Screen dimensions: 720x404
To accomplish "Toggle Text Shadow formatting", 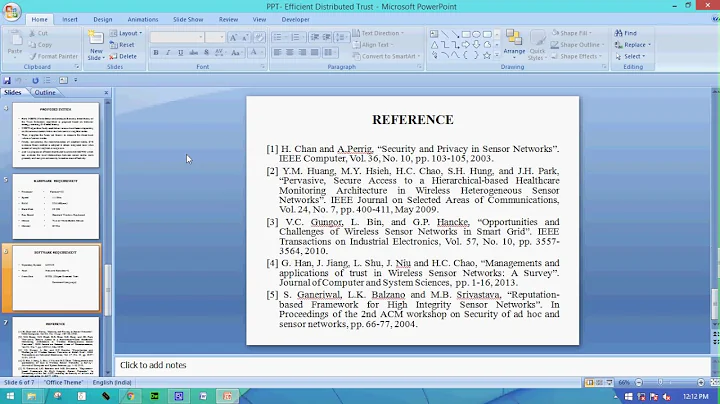I will [x=206, y=53].
